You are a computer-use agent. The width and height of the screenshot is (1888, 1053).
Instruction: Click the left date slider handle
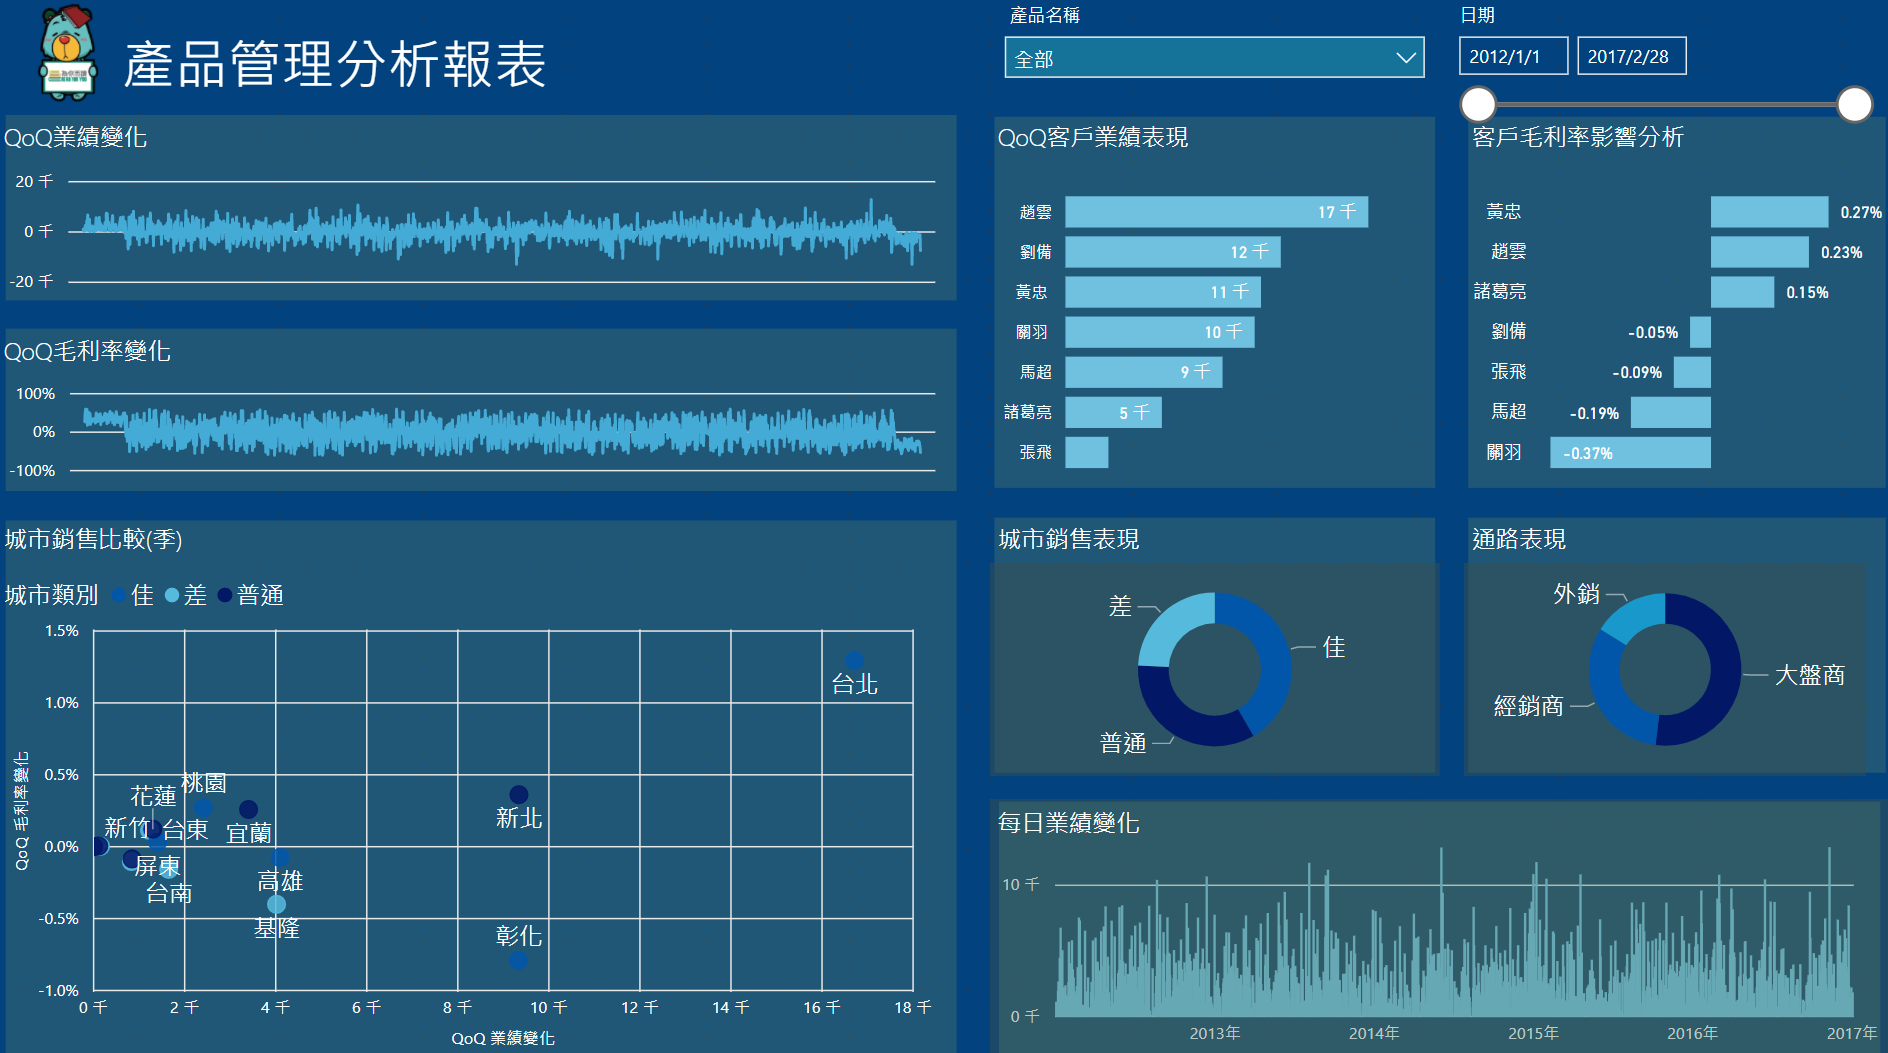(1478, 104)
